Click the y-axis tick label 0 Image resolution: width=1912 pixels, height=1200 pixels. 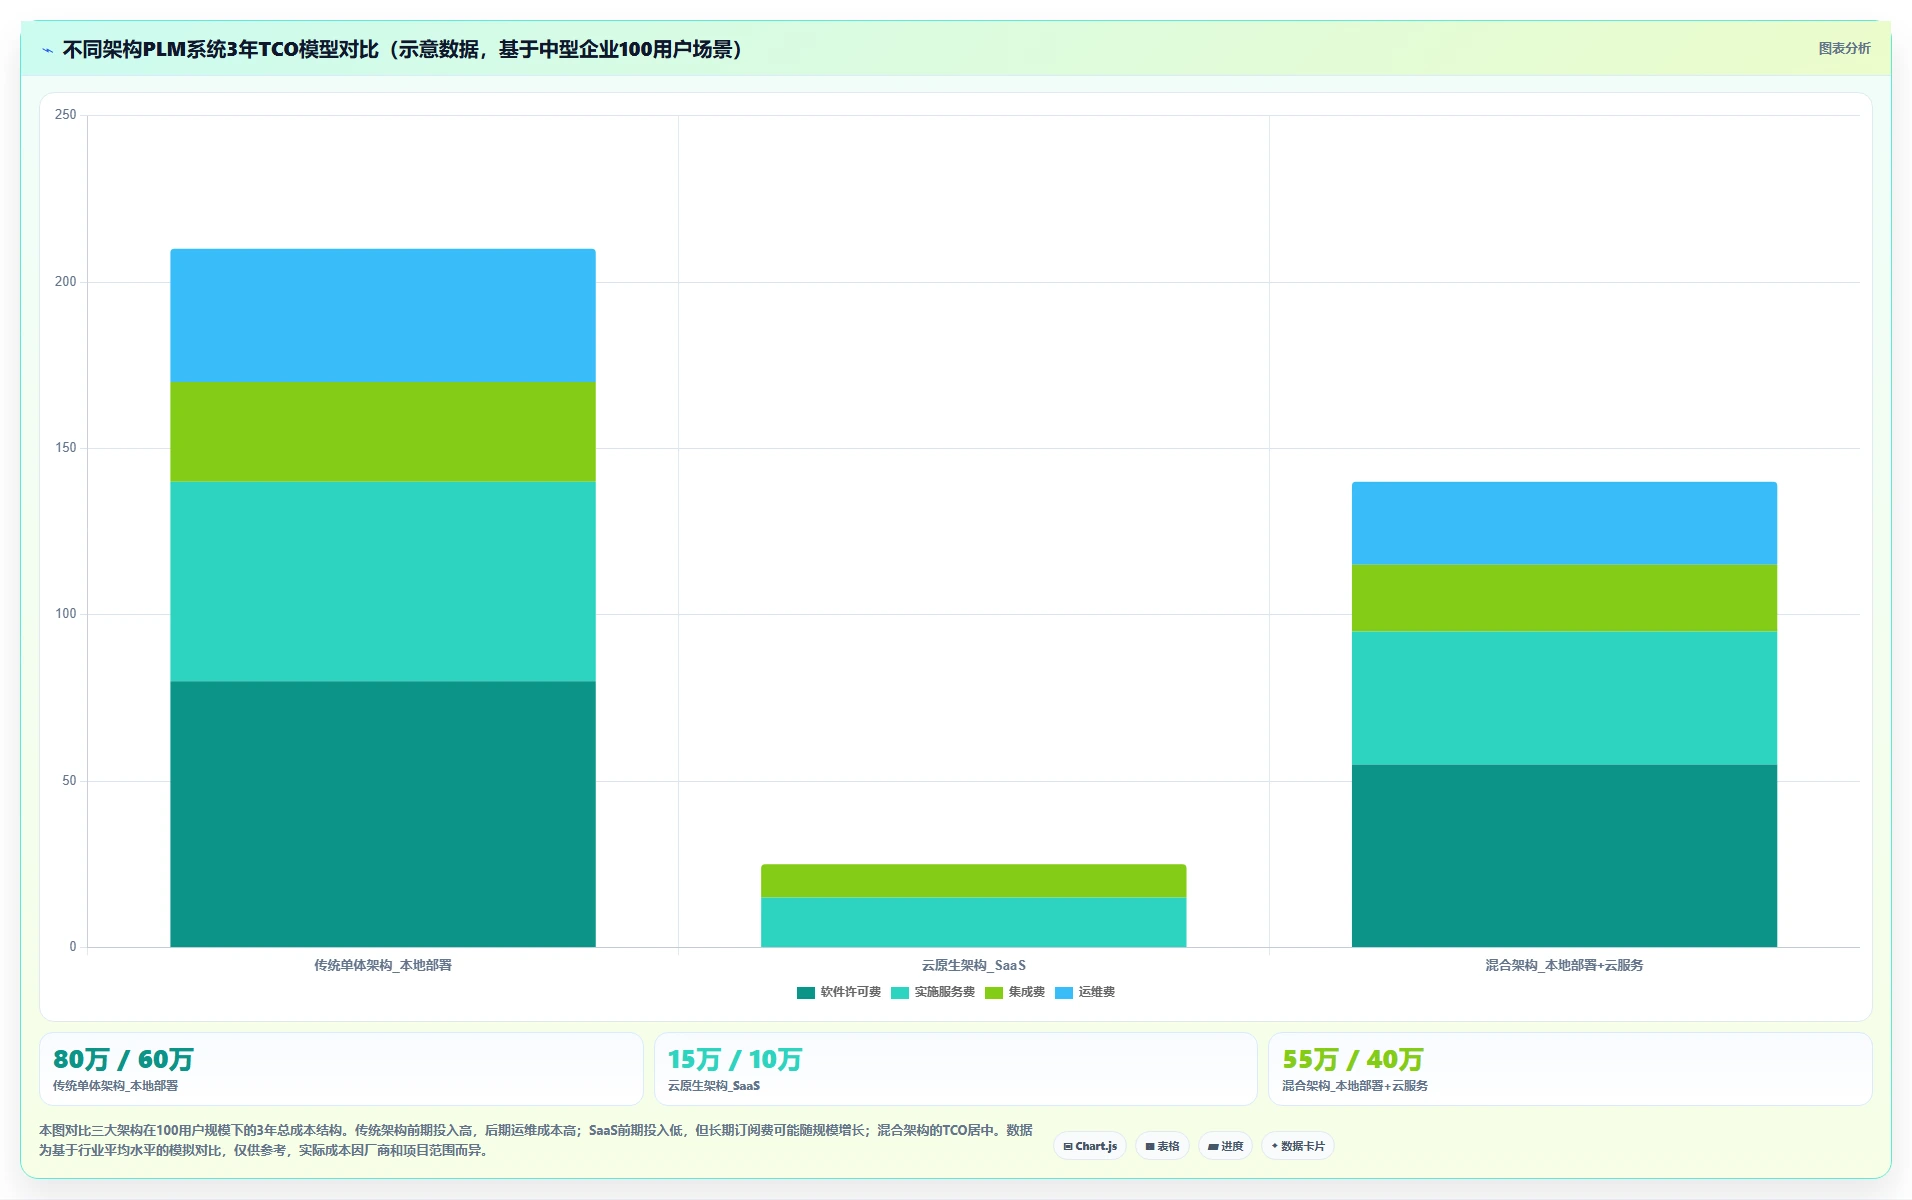[73, 947]
